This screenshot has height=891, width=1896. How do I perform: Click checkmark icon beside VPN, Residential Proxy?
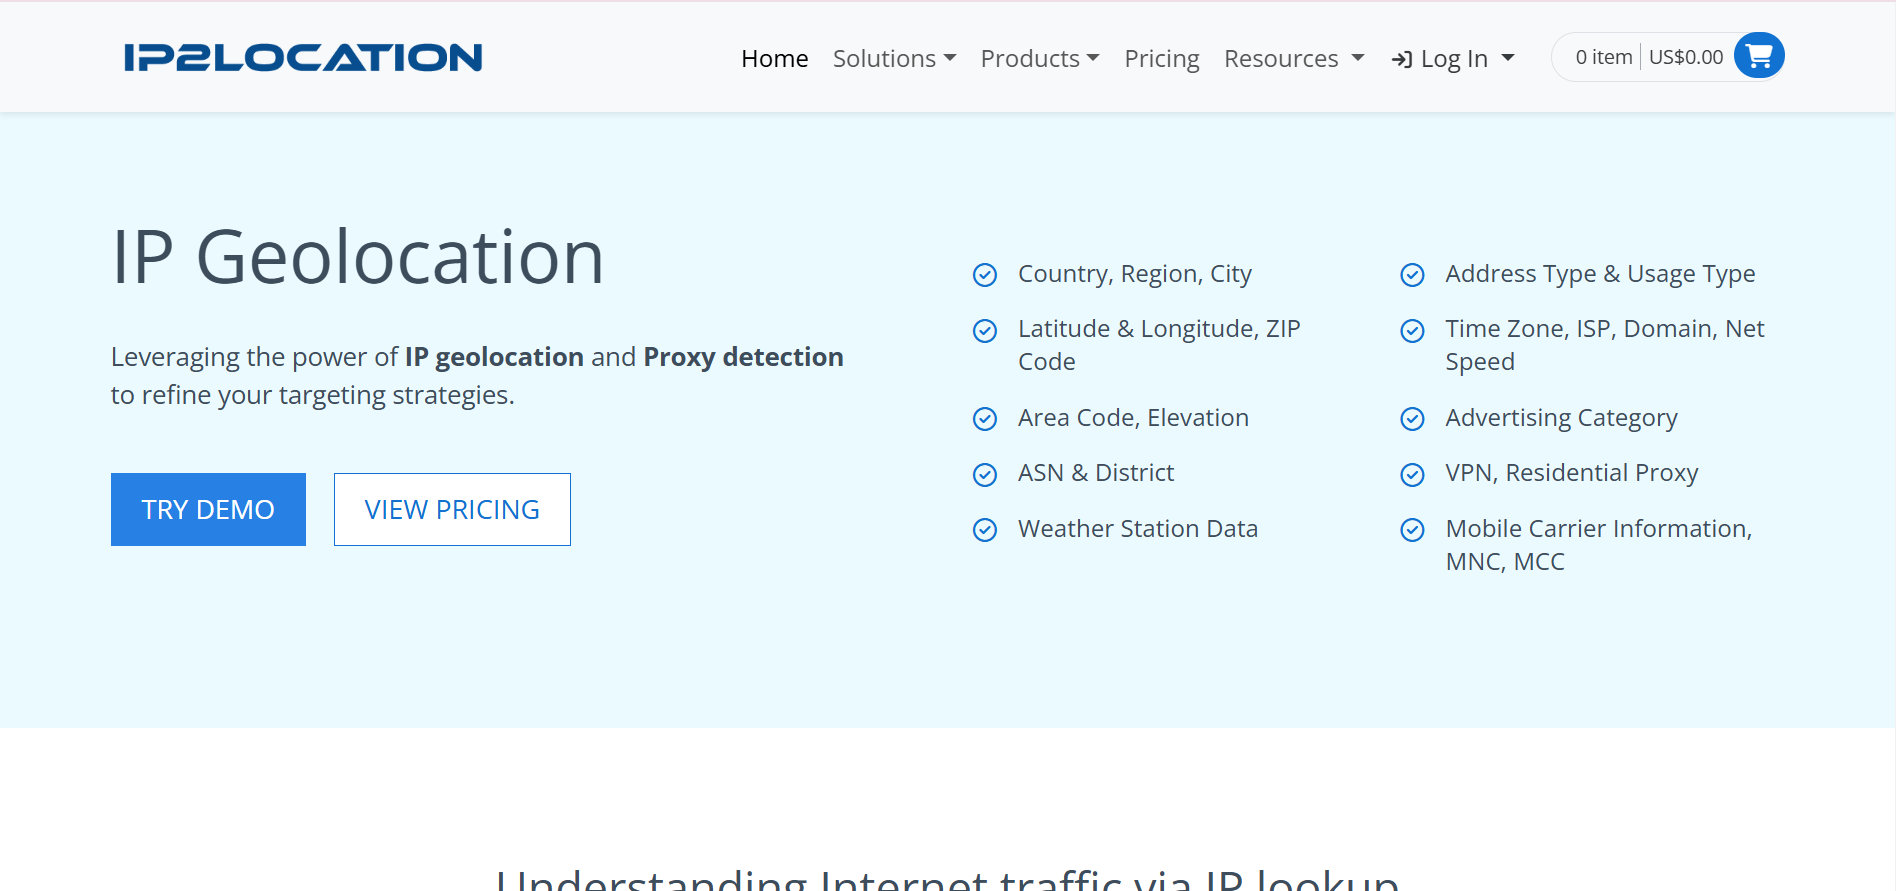click(1412, 474)
